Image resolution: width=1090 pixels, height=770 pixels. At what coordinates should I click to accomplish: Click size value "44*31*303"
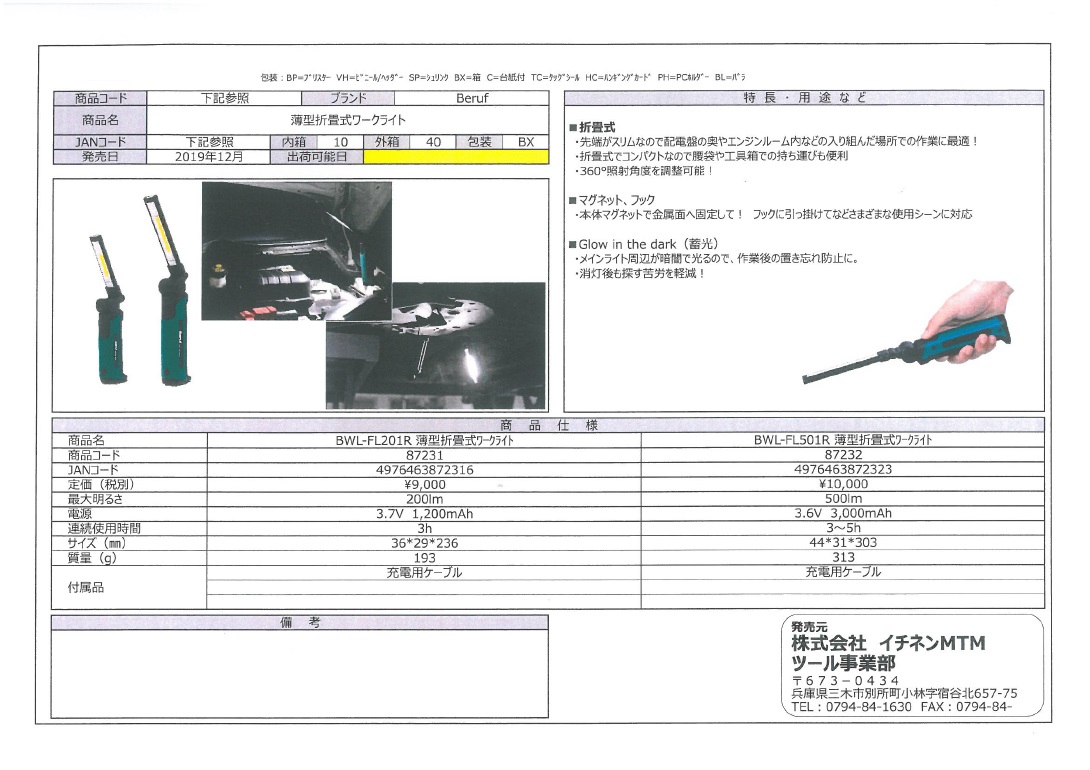click(843, 543)
